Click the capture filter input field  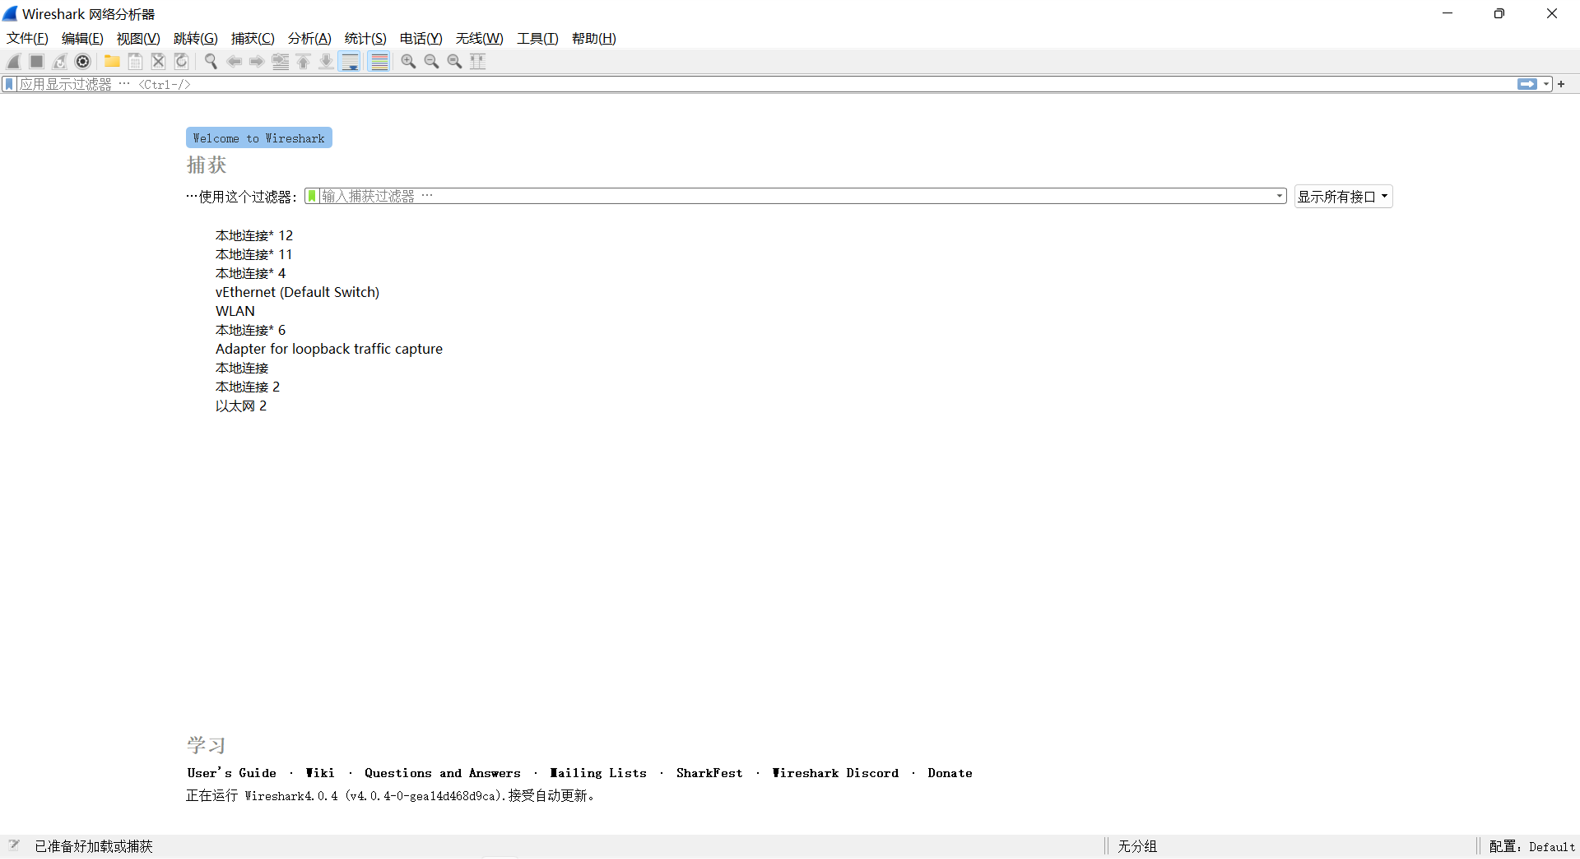[x=796, y=196]
